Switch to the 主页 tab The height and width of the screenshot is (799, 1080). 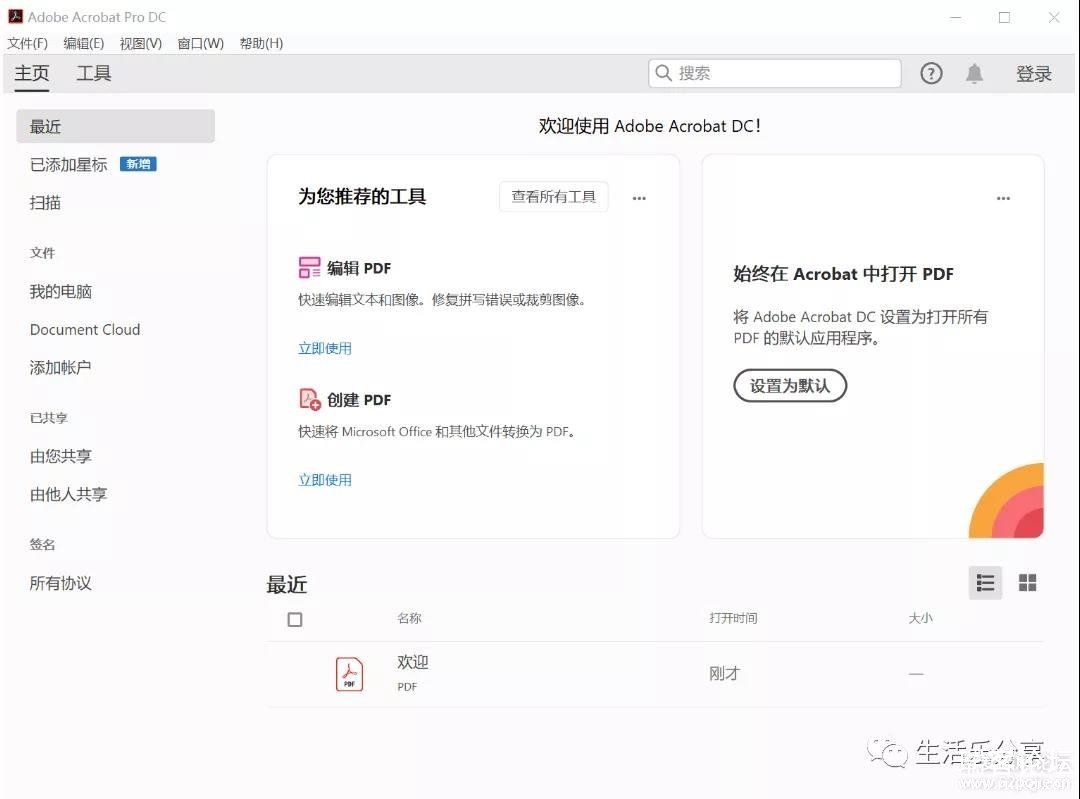(32, 73)
